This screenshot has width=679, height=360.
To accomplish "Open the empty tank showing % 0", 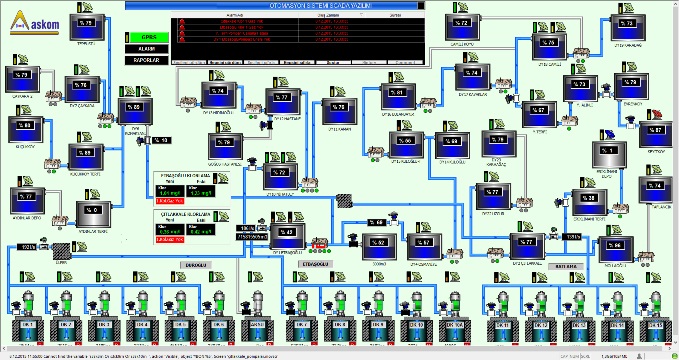I will pyautogui.click(x=94, y=214).
